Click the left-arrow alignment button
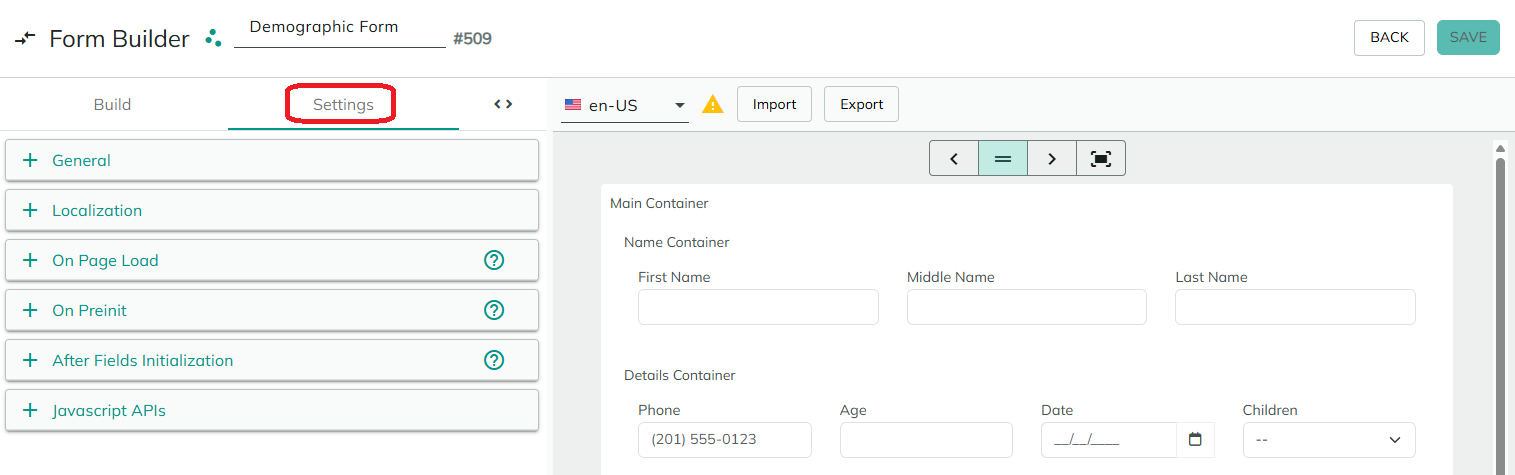The image size is (1515, 475). click(x=954, y=158)
